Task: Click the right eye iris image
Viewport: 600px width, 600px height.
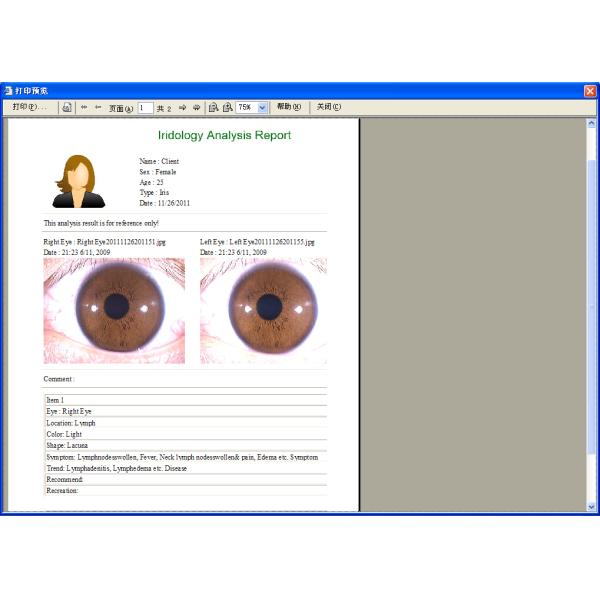Action: 114,311
